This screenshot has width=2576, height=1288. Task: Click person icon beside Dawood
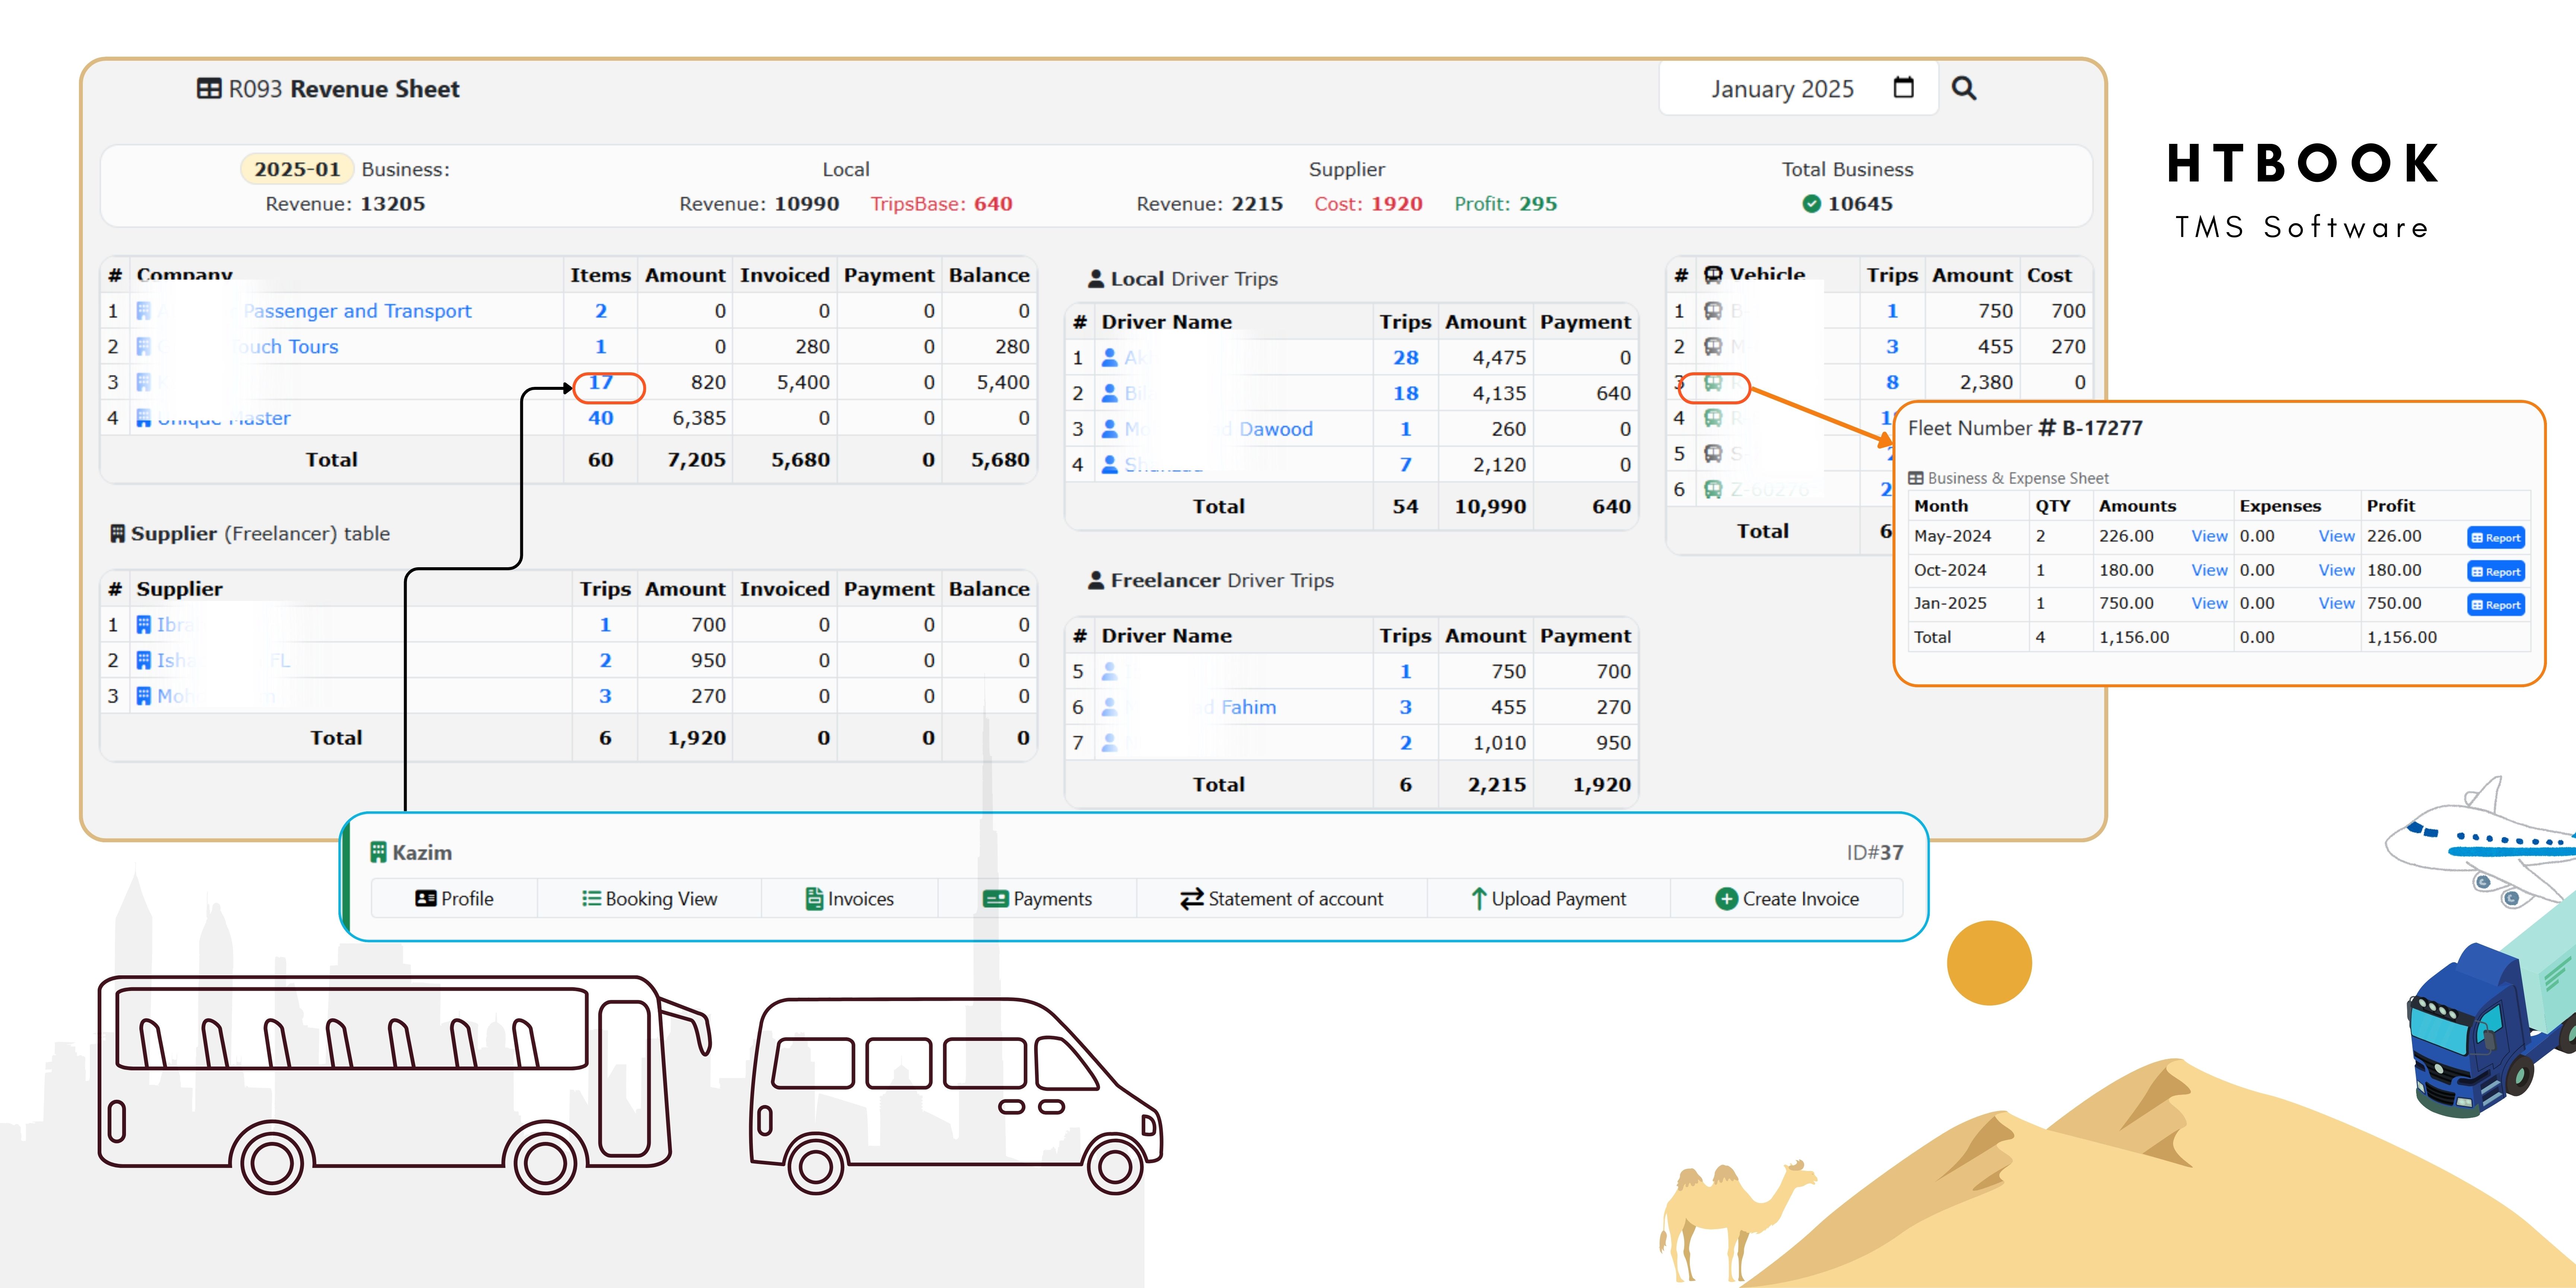click(1109, 429)
